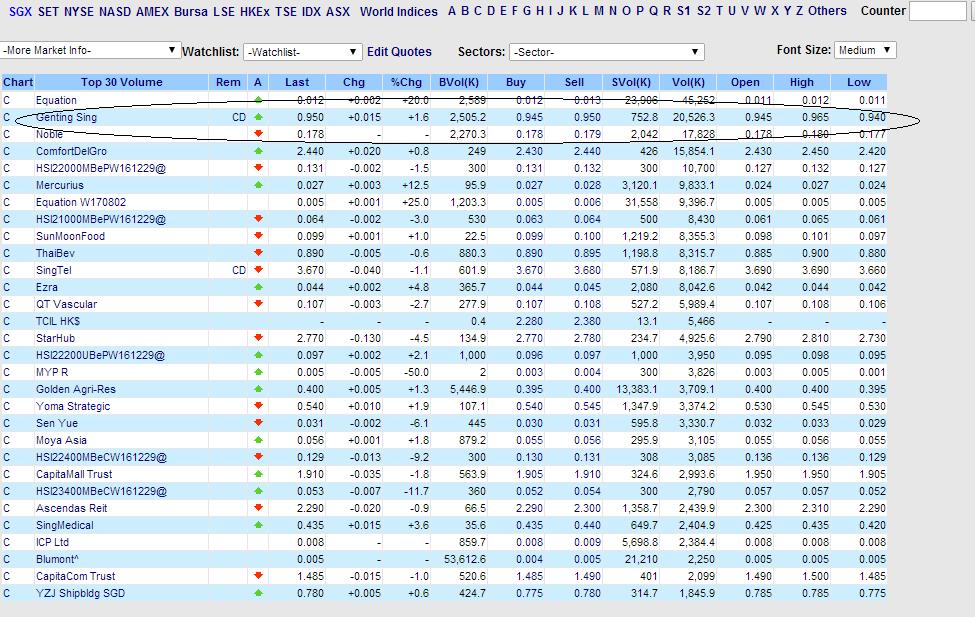Switch to the NYSE market tab
975x617 pixels.
[x=79, y=11]
